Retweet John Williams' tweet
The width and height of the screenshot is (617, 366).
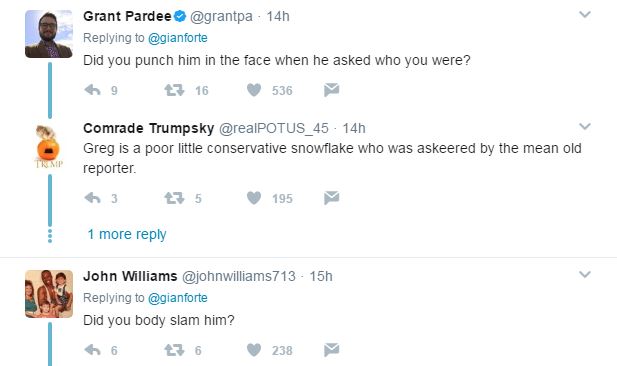tap(174, 350)
